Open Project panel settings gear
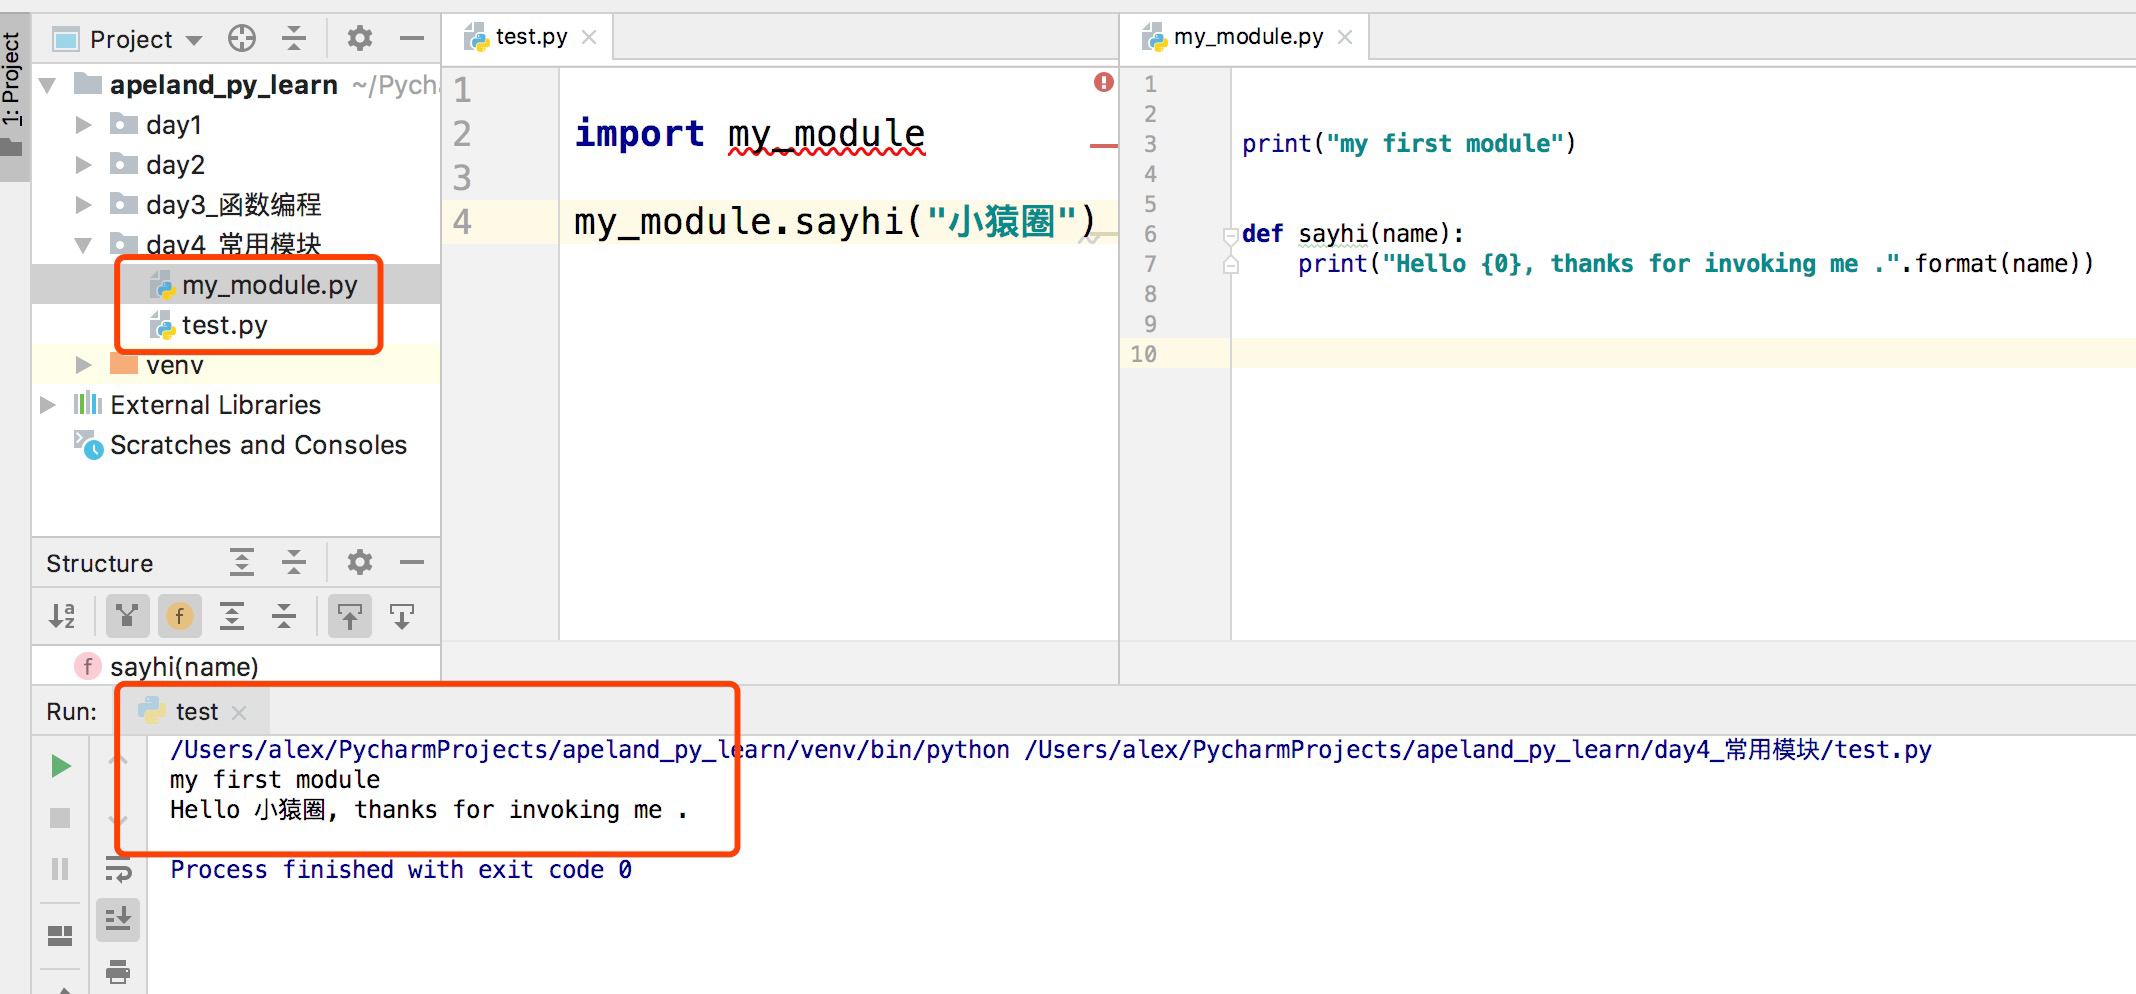2136x994 pixels. point(360,39)
